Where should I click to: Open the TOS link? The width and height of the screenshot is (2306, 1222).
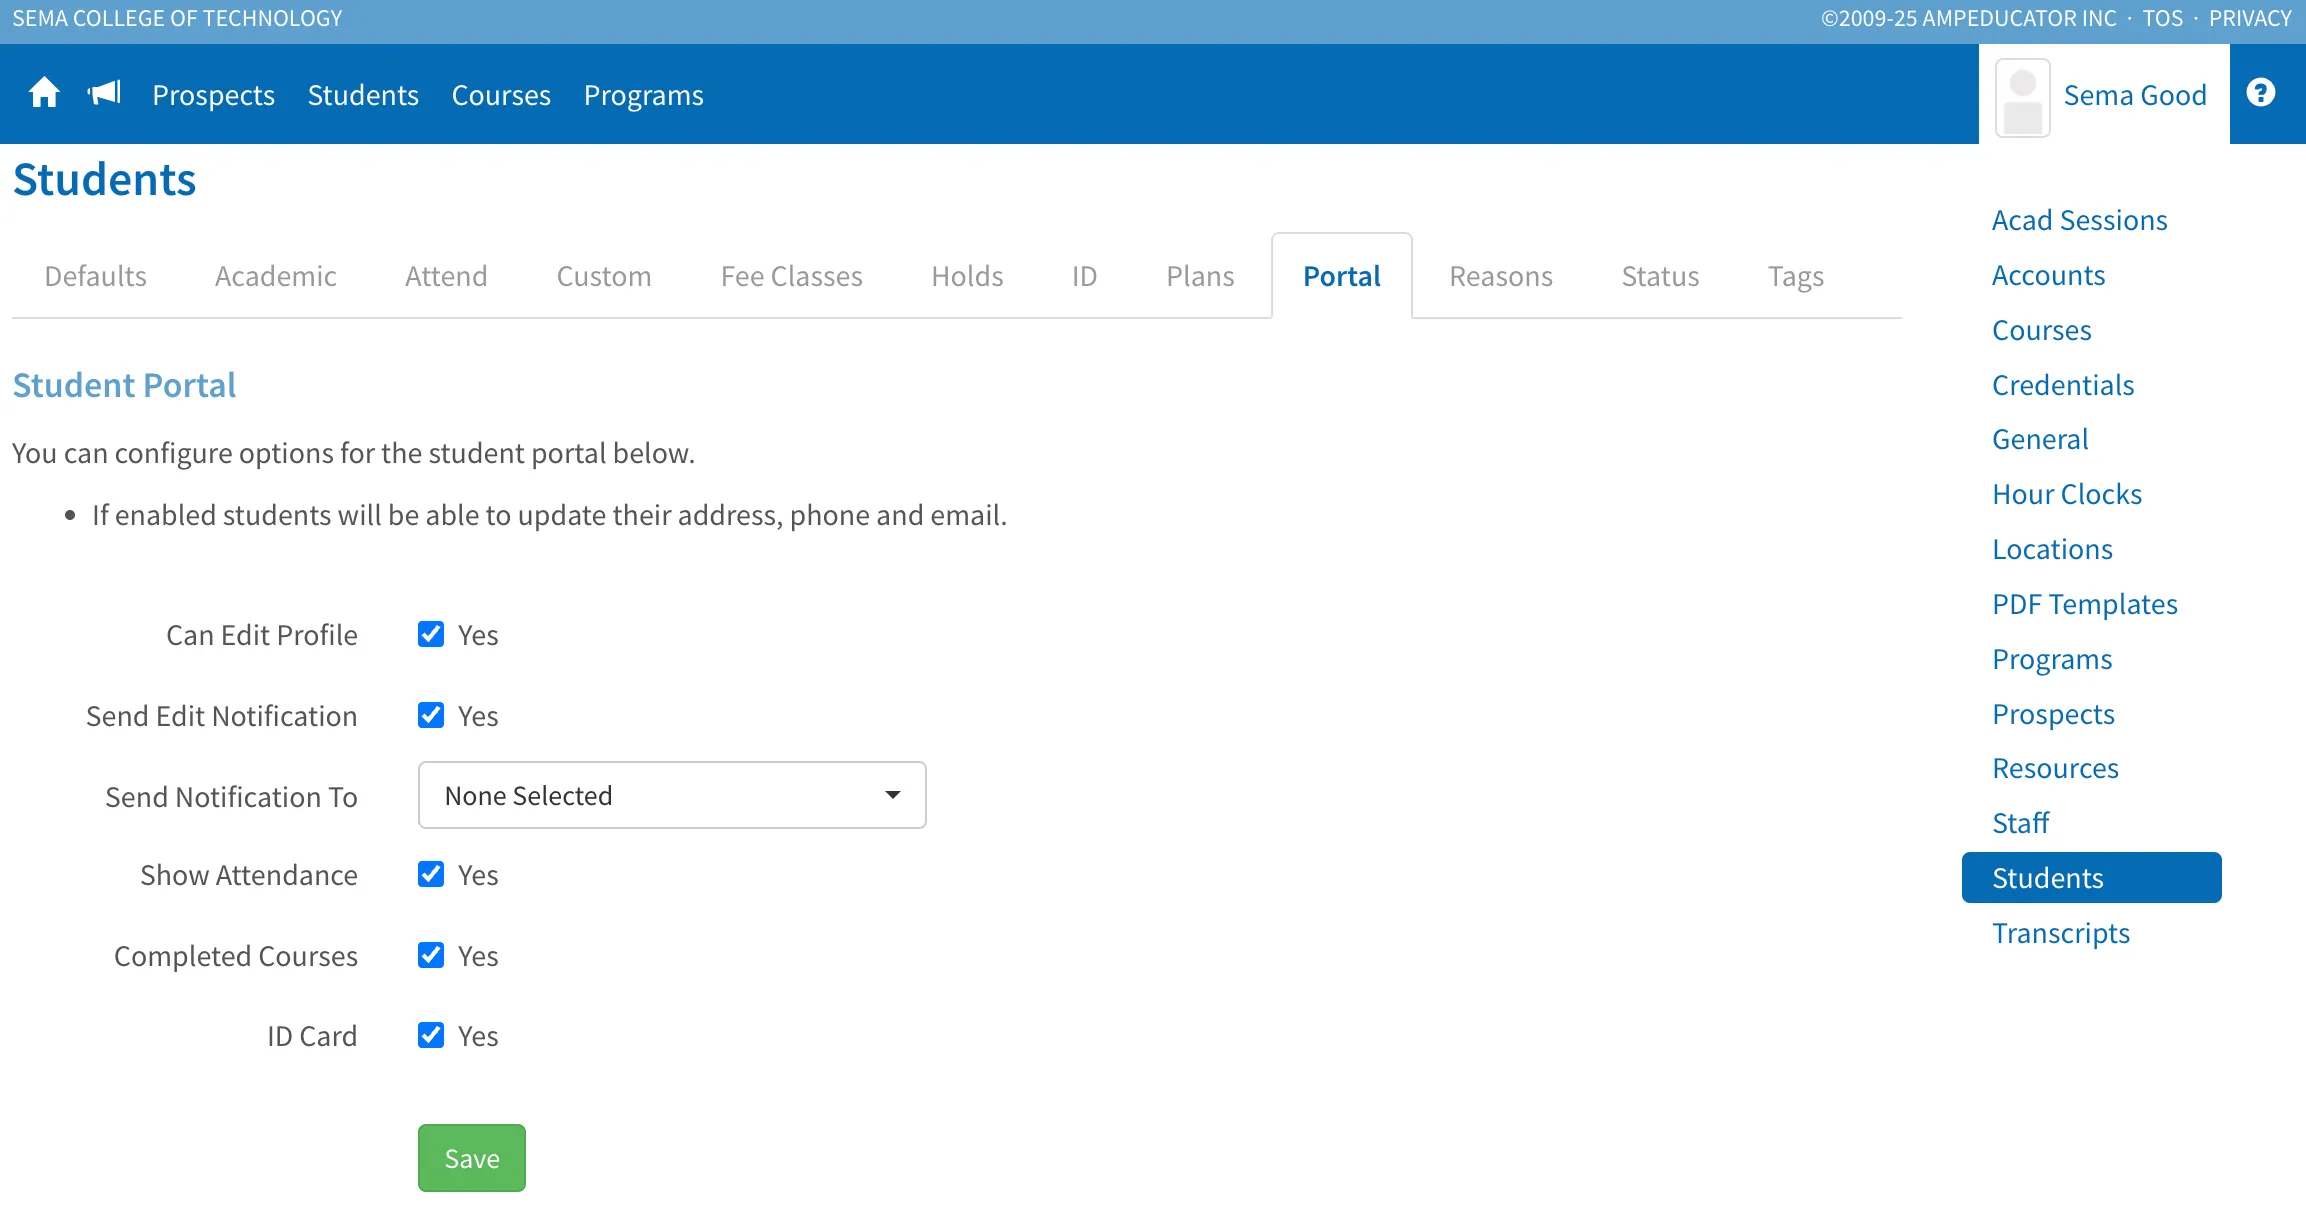2162,19
